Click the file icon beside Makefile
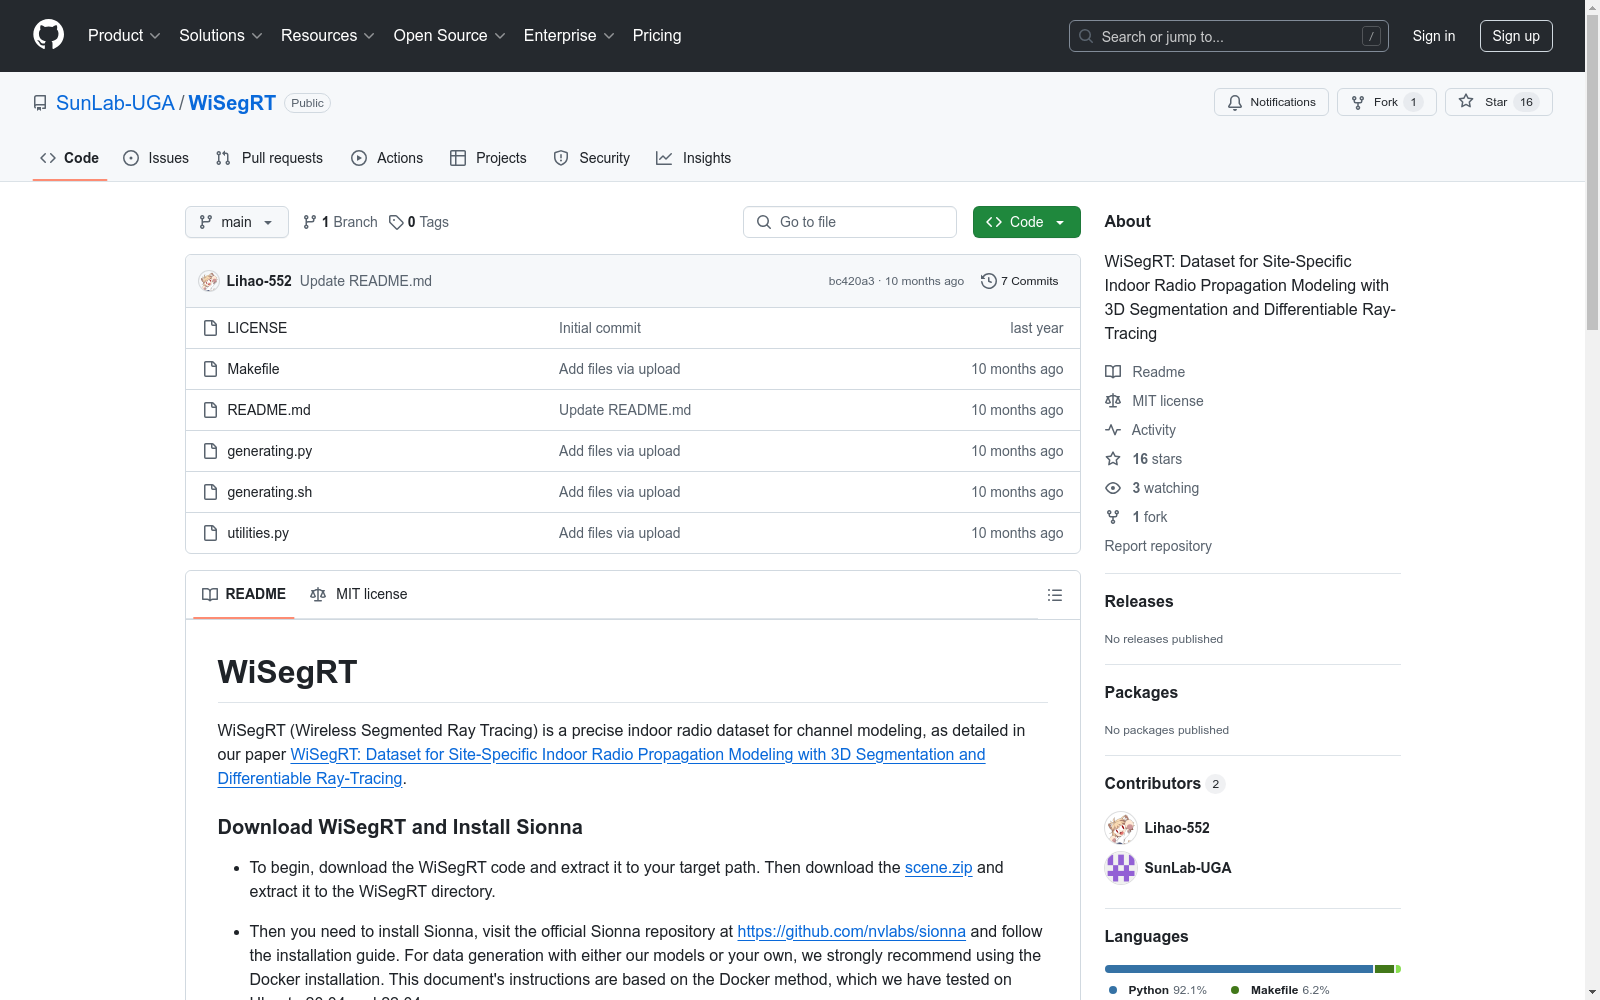 coord(210,369)
